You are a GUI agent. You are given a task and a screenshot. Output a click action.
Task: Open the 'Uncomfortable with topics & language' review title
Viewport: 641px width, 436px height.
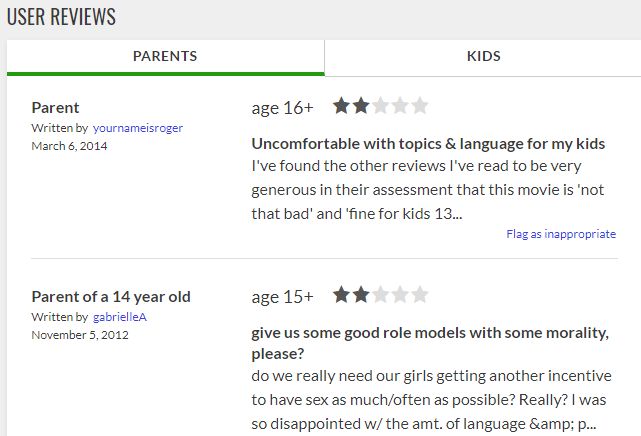click(428, 143)
